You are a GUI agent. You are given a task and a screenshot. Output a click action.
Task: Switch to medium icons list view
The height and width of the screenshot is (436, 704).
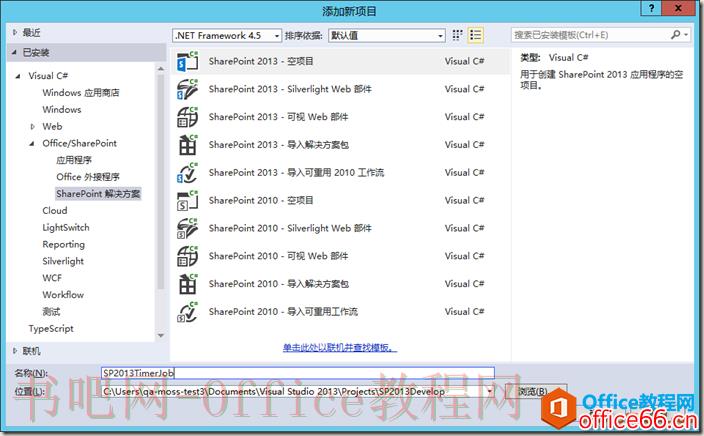pyautogui.click(x=475, y=35)
